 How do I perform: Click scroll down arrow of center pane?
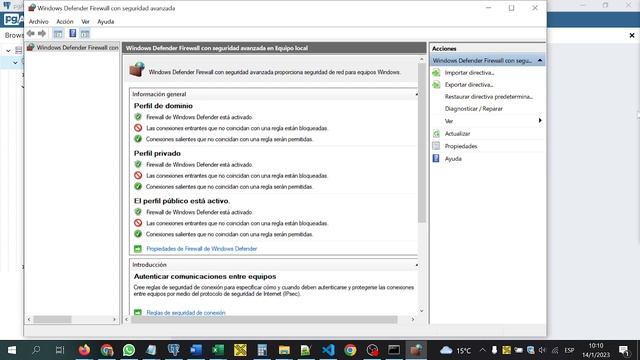click(x=422, y=311)
